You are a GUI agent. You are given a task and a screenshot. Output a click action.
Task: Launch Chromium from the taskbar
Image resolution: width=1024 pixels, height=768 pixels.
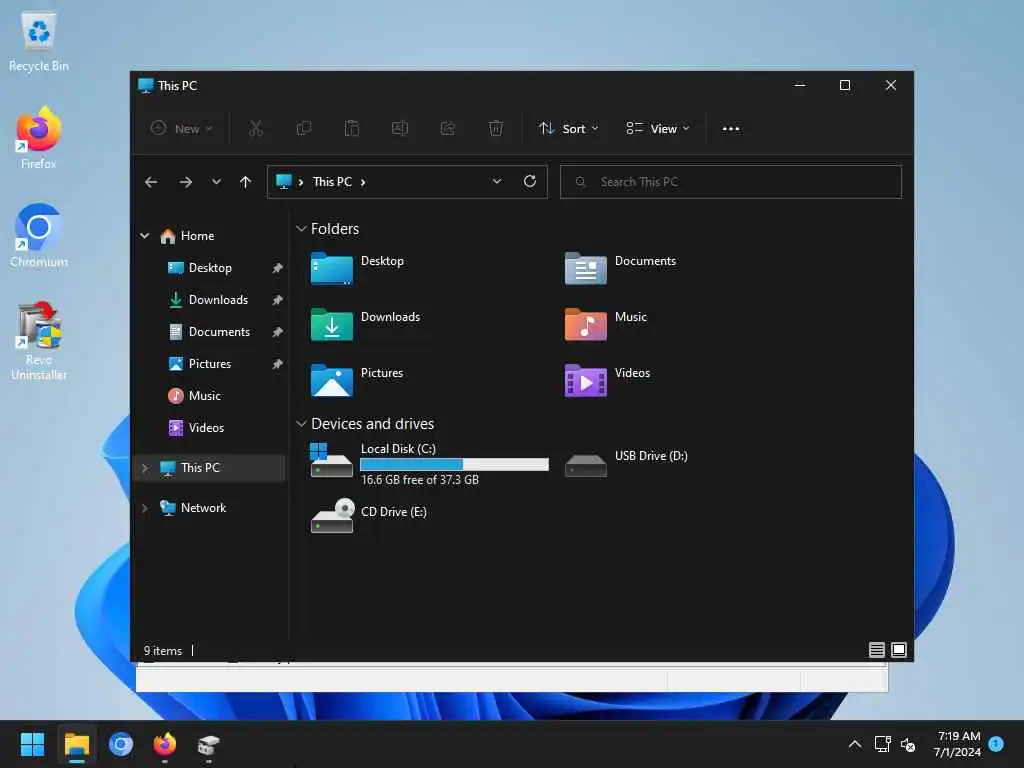(x=121, y=744)
